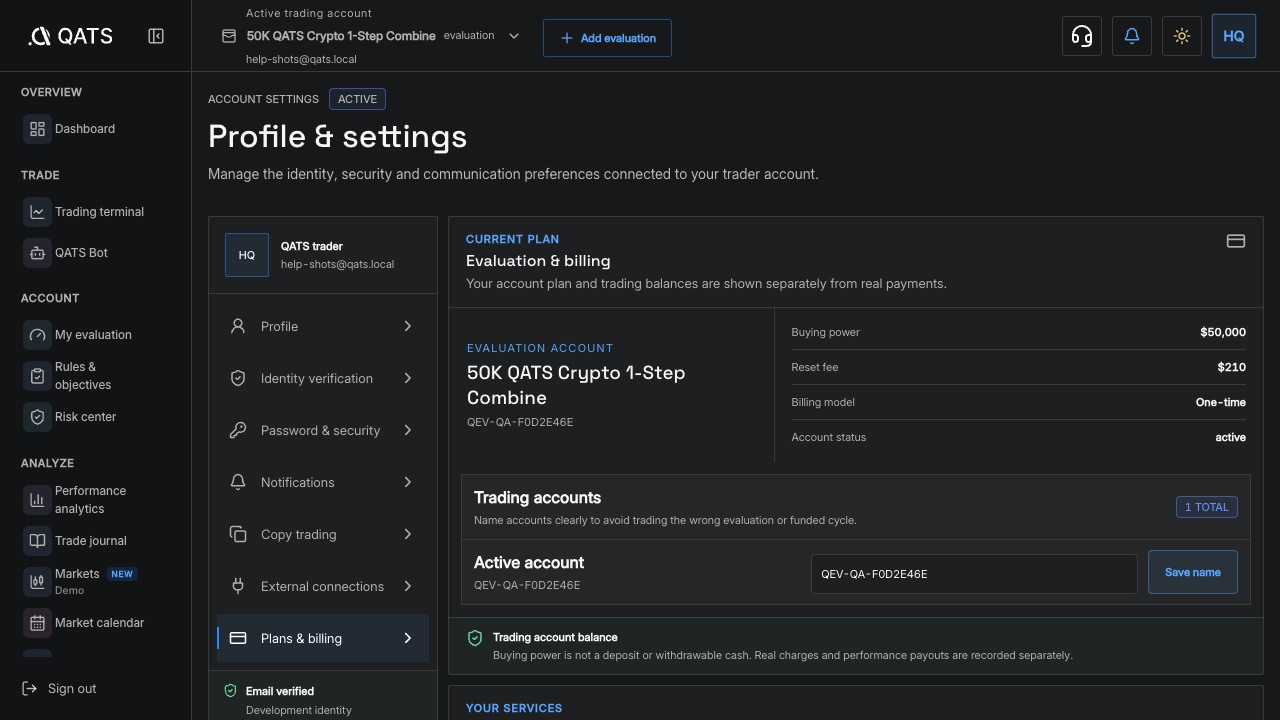Open Profile settings section
This screenshot has height=720, width=1280.
(x=323, y=326)
